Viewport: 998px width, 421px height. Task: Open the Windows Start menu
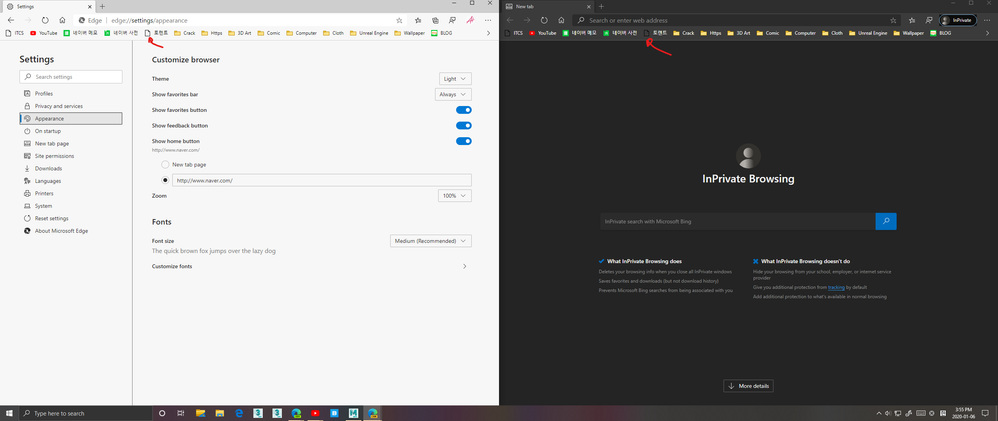pyautogui.click(x=9, y=413)
